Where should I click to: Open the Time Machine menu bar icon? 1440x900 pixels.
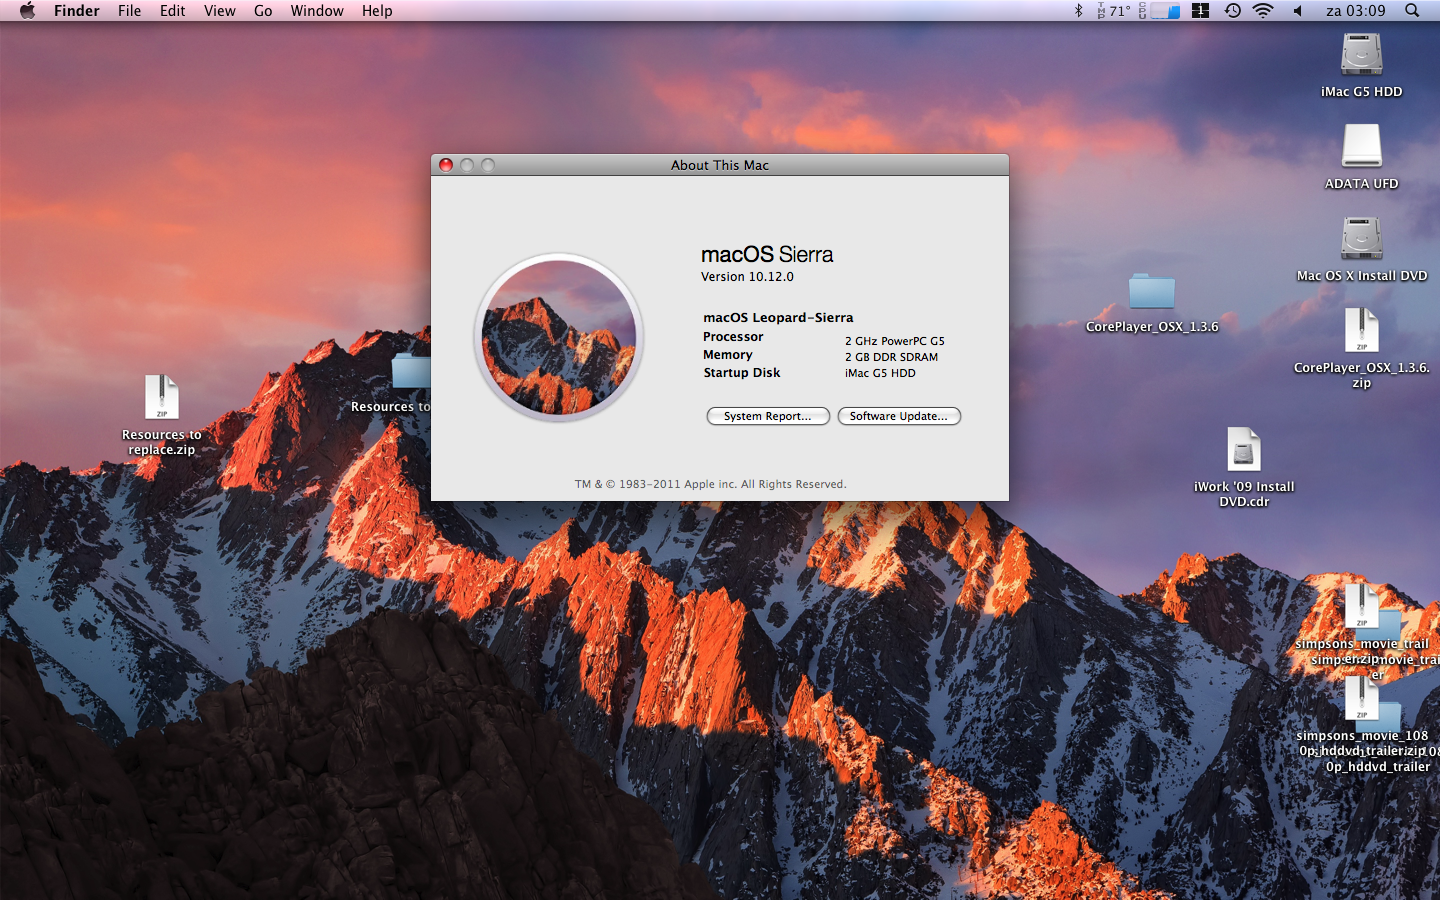(1233, 10)
